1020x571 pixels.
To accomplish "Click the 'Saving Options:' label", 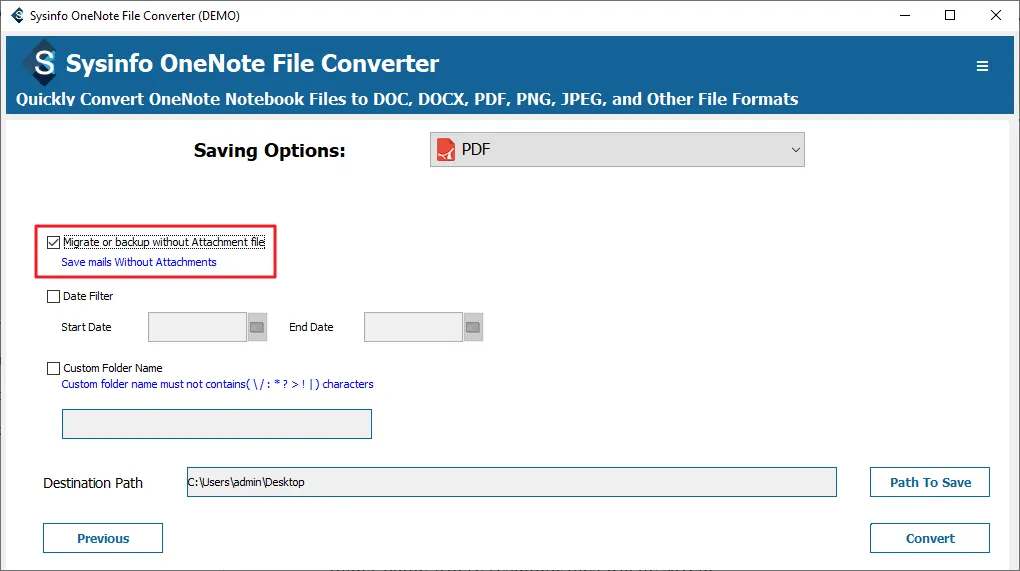I will 269,151.
